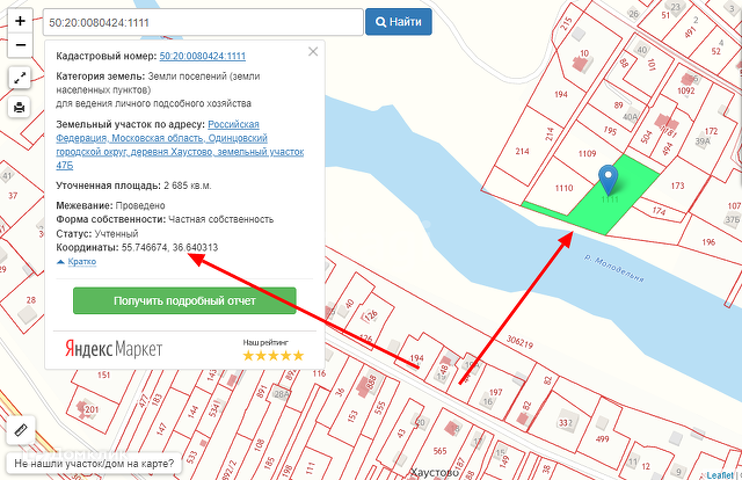This screenshot has width=742, height=480.
Task: Select parcel 1110 on the map
Action: (x=564, y=188)
